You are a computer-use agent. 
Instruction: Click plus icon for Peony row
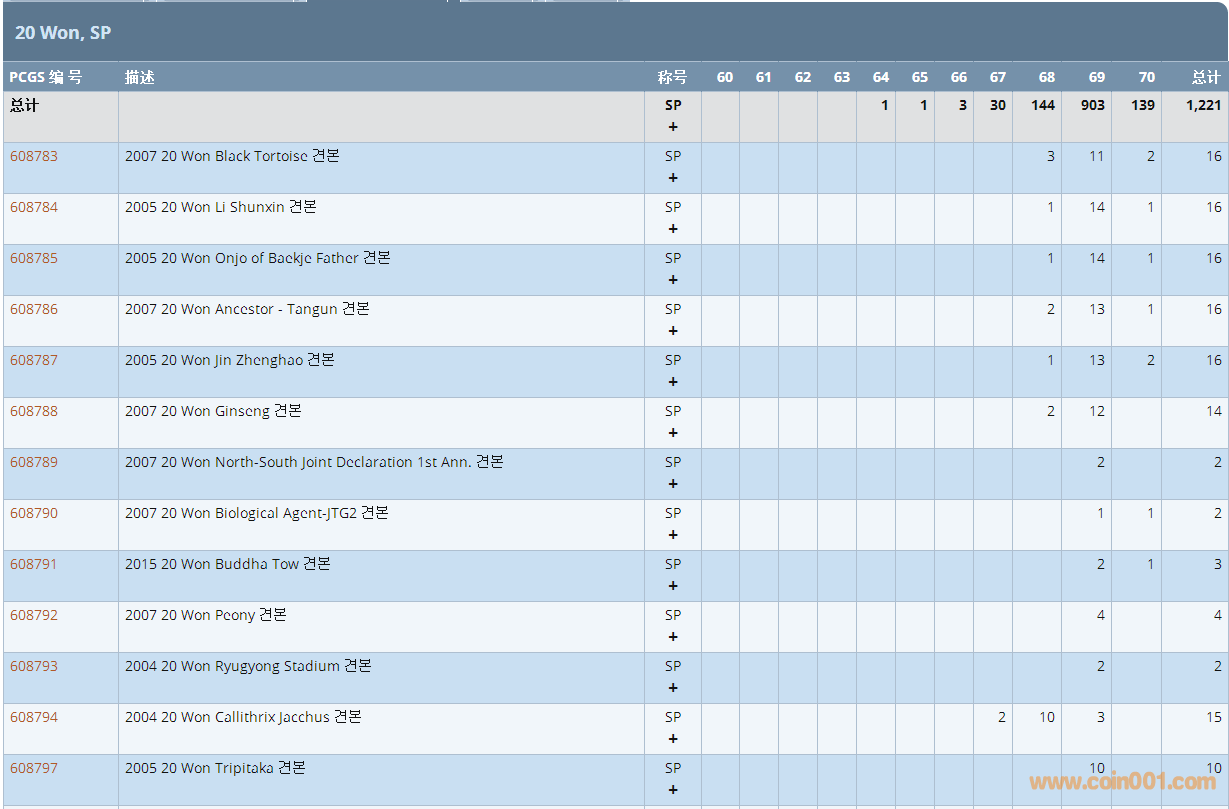673,637
